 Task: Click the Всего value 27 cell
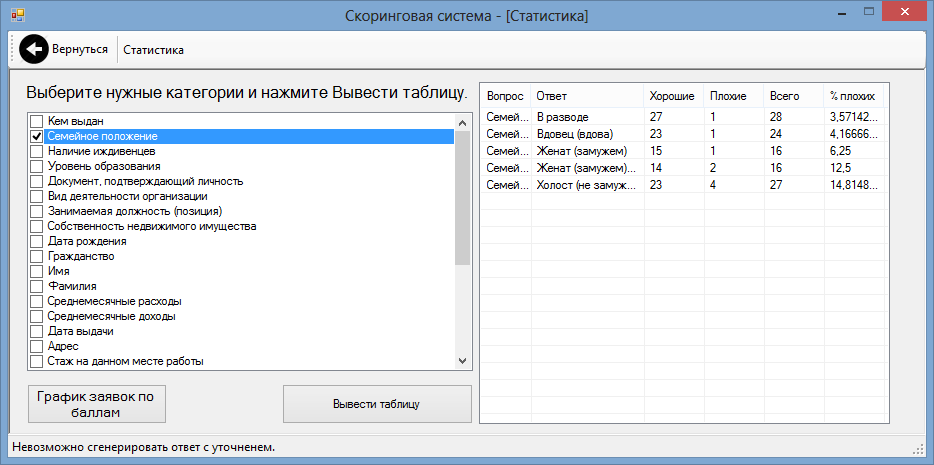[x=794, y=185]
